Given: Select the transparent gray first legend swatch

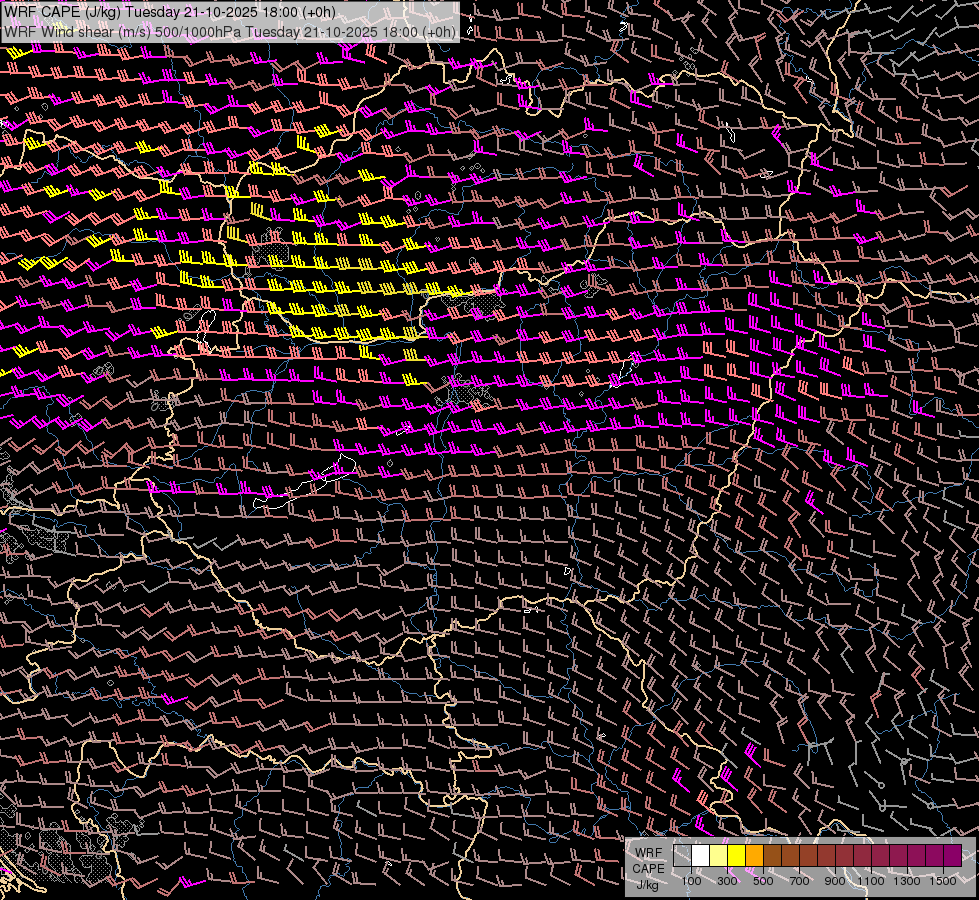Looking at the screenshot, I should [x=682, y=856].
